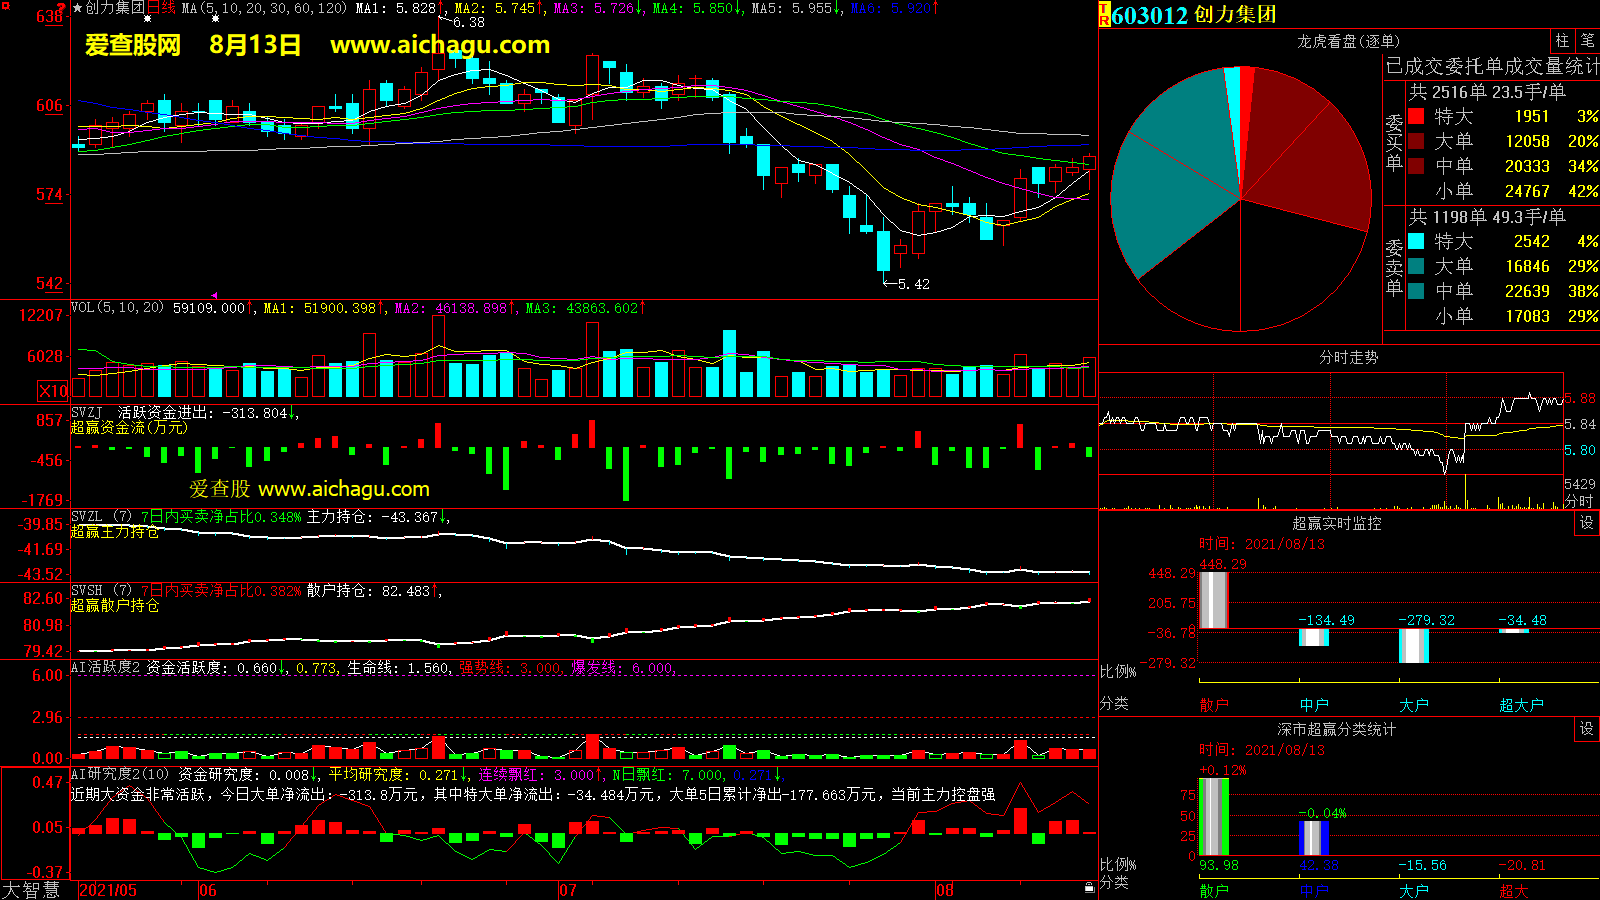
Task: Click the star icon before 创力集团
Action: tap(78, 8)
